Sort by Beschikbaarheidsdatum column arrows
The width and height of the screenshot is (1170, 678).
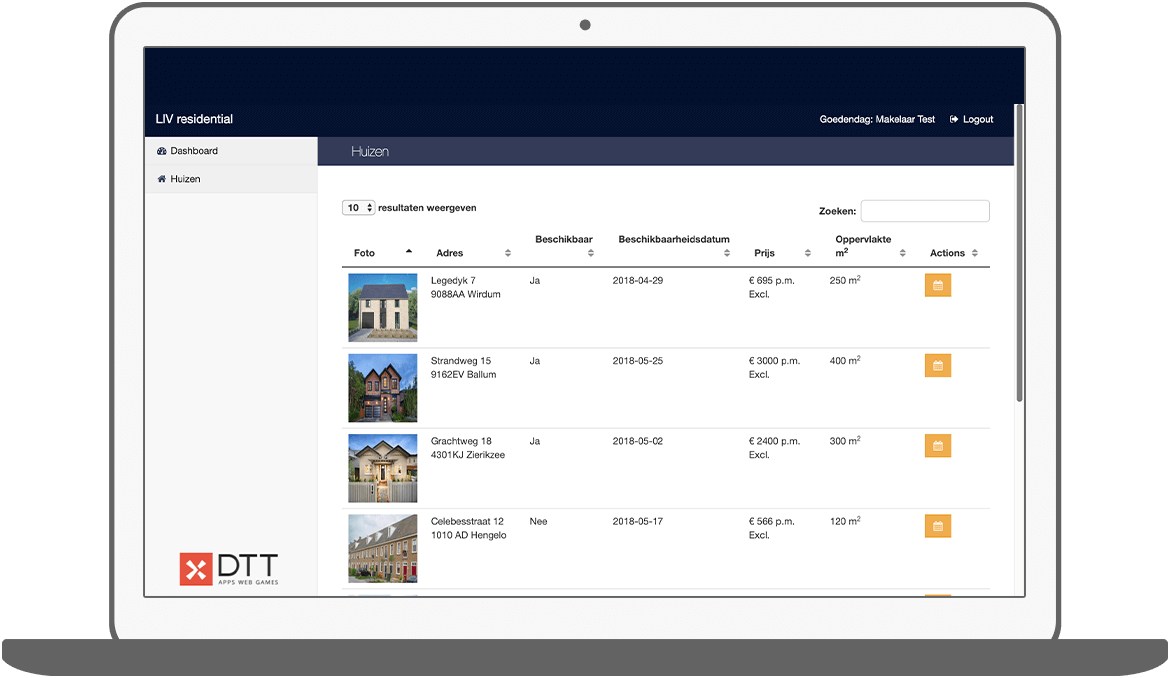coord(727,253)
